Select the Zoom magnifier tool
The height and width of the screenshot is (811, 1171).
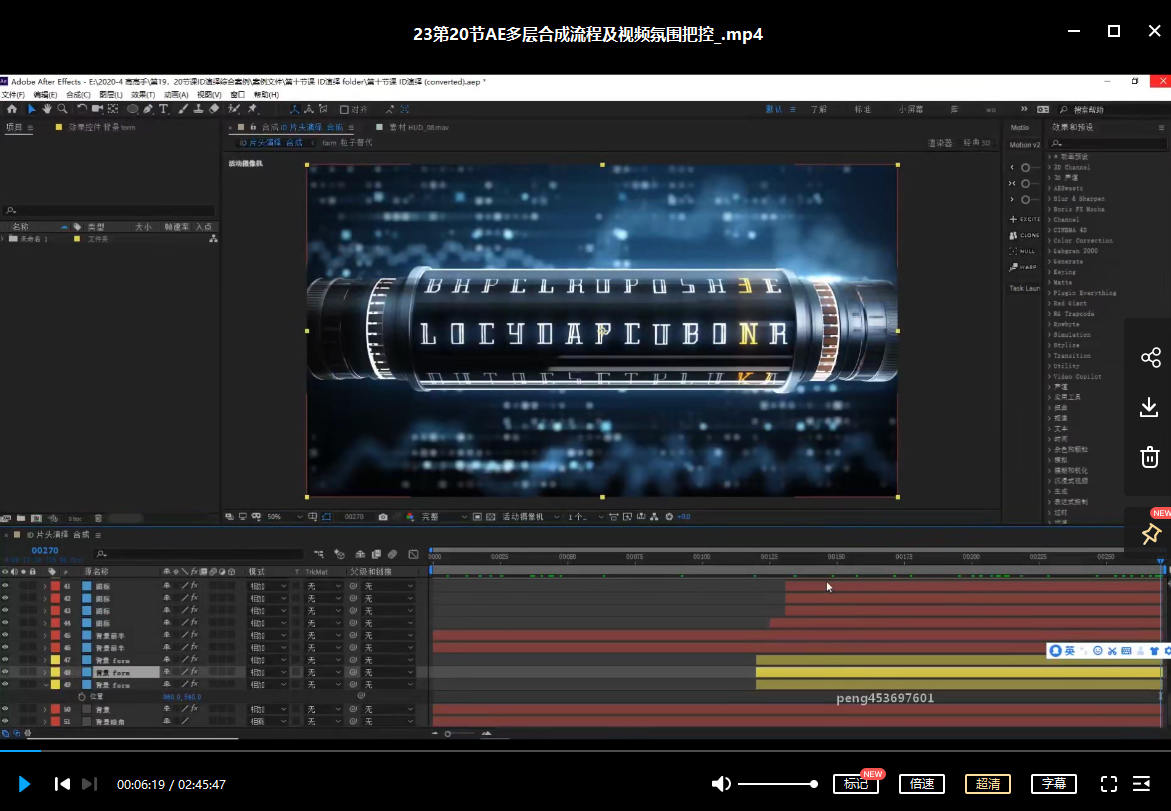(x=62, y=109)
